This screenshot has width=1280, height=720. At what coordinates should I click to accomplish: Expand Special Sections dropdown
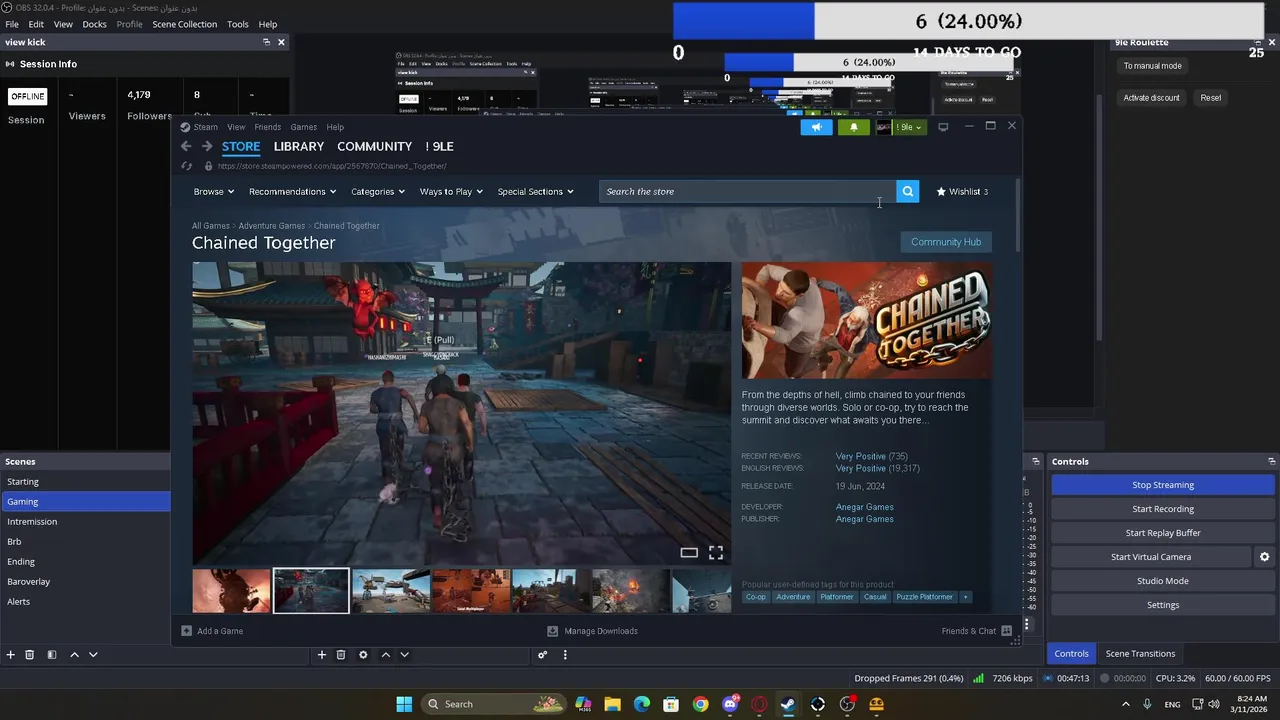(536, 191)
